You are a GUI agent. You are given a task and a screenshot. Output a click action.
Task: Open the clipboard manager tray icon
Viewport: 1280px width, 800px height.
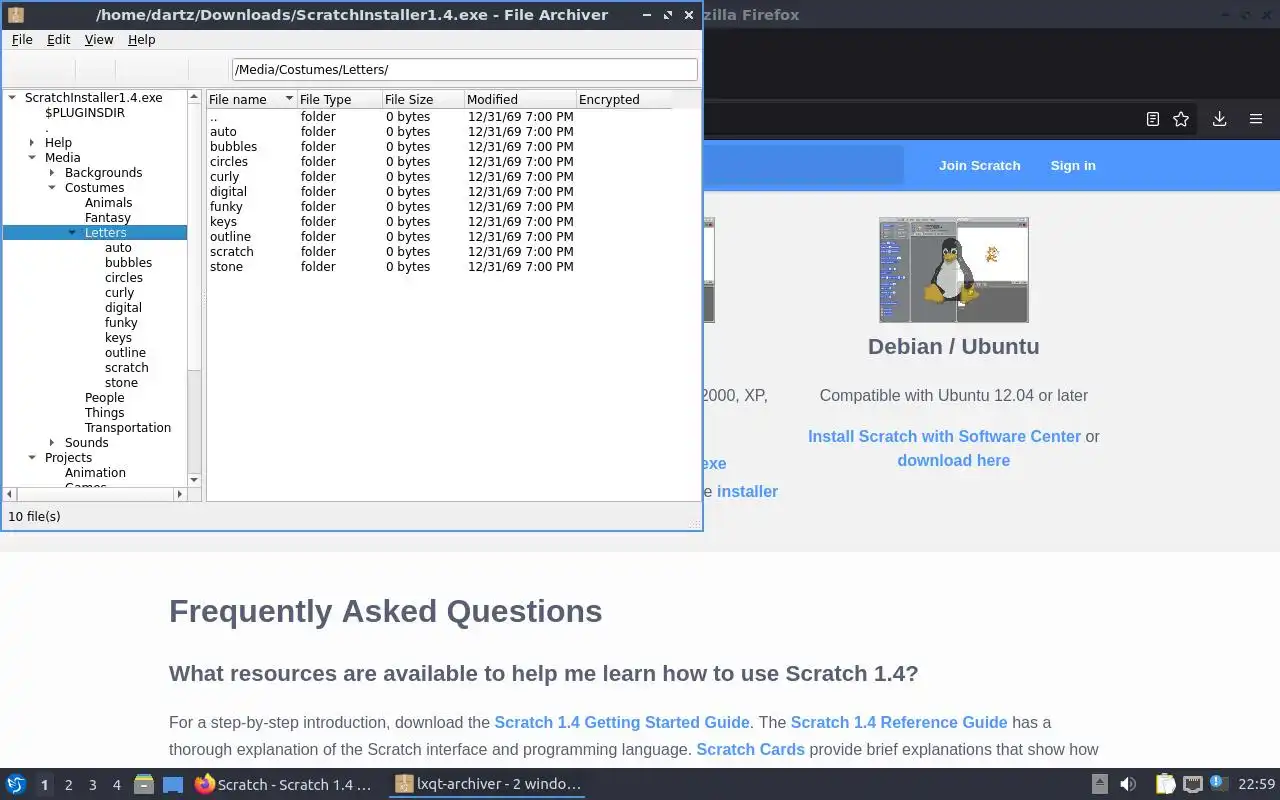1165,784
